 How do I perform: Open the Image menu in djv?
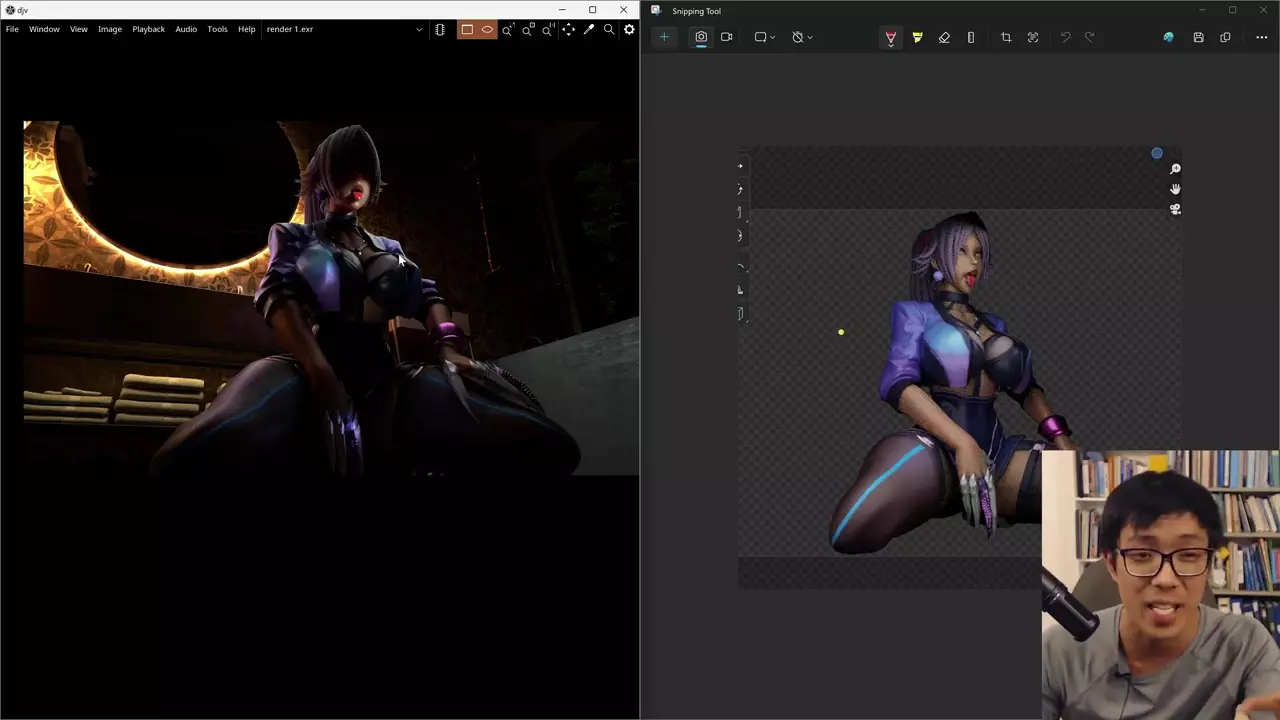[x=110, y=29]
